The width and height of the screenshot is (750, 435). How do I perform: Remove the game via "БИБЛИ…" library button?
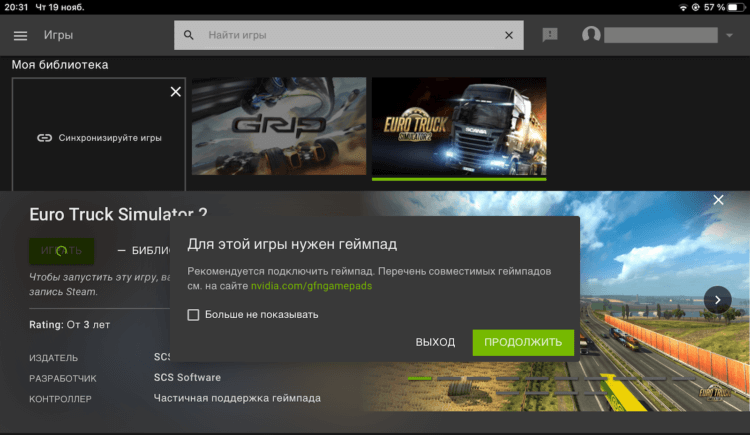144,250
